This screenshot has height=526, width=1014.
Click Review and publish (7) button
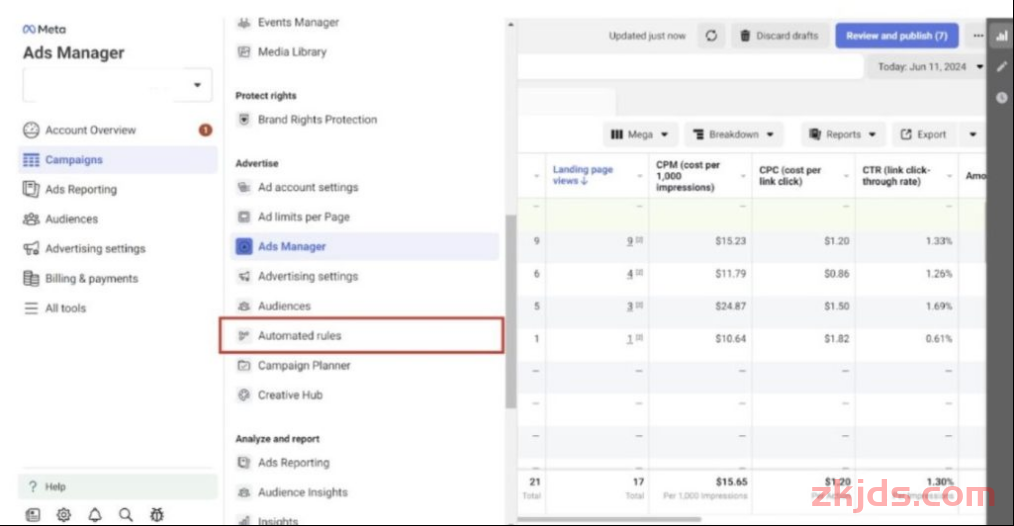(897, 36)
